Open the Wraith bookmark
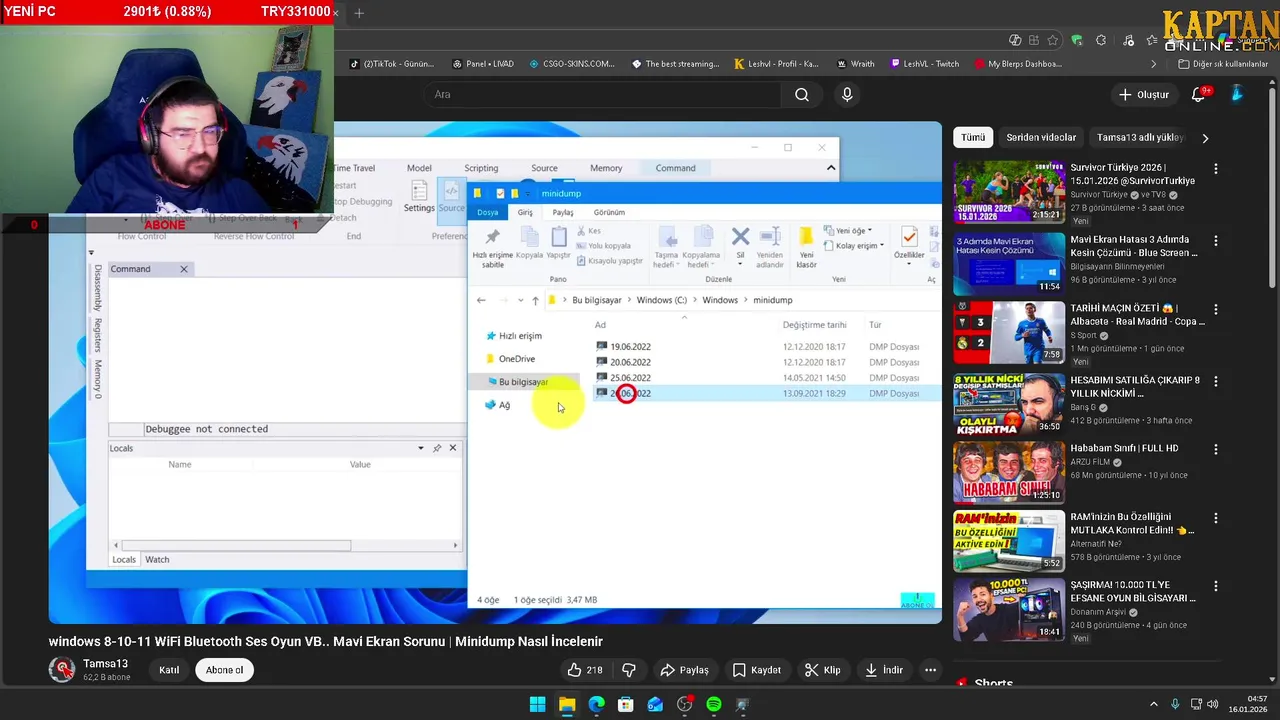This screenshot has height=720, width=1280. [855, 64]
